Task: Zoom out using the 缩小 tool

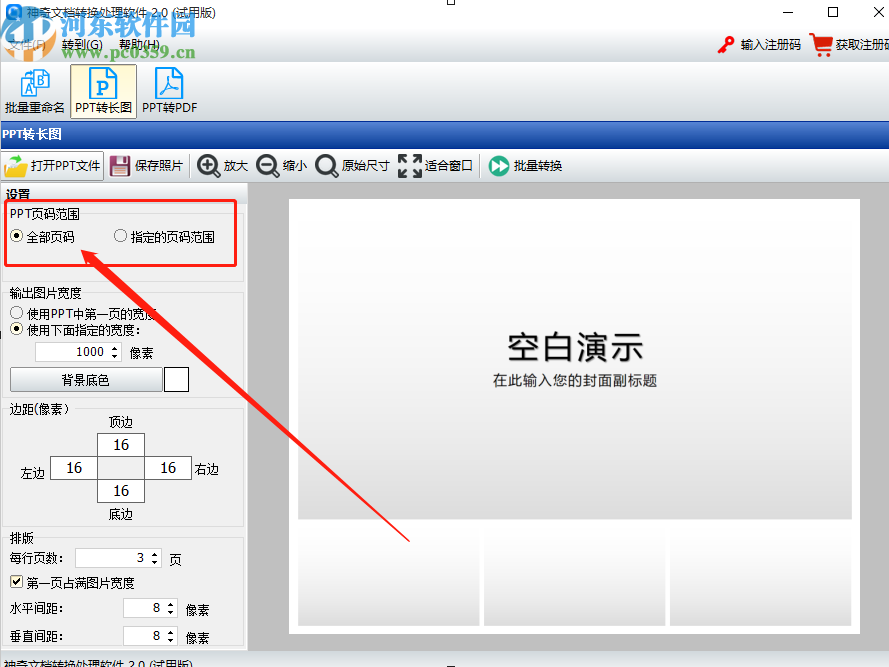Action: (x=281, y=165)
